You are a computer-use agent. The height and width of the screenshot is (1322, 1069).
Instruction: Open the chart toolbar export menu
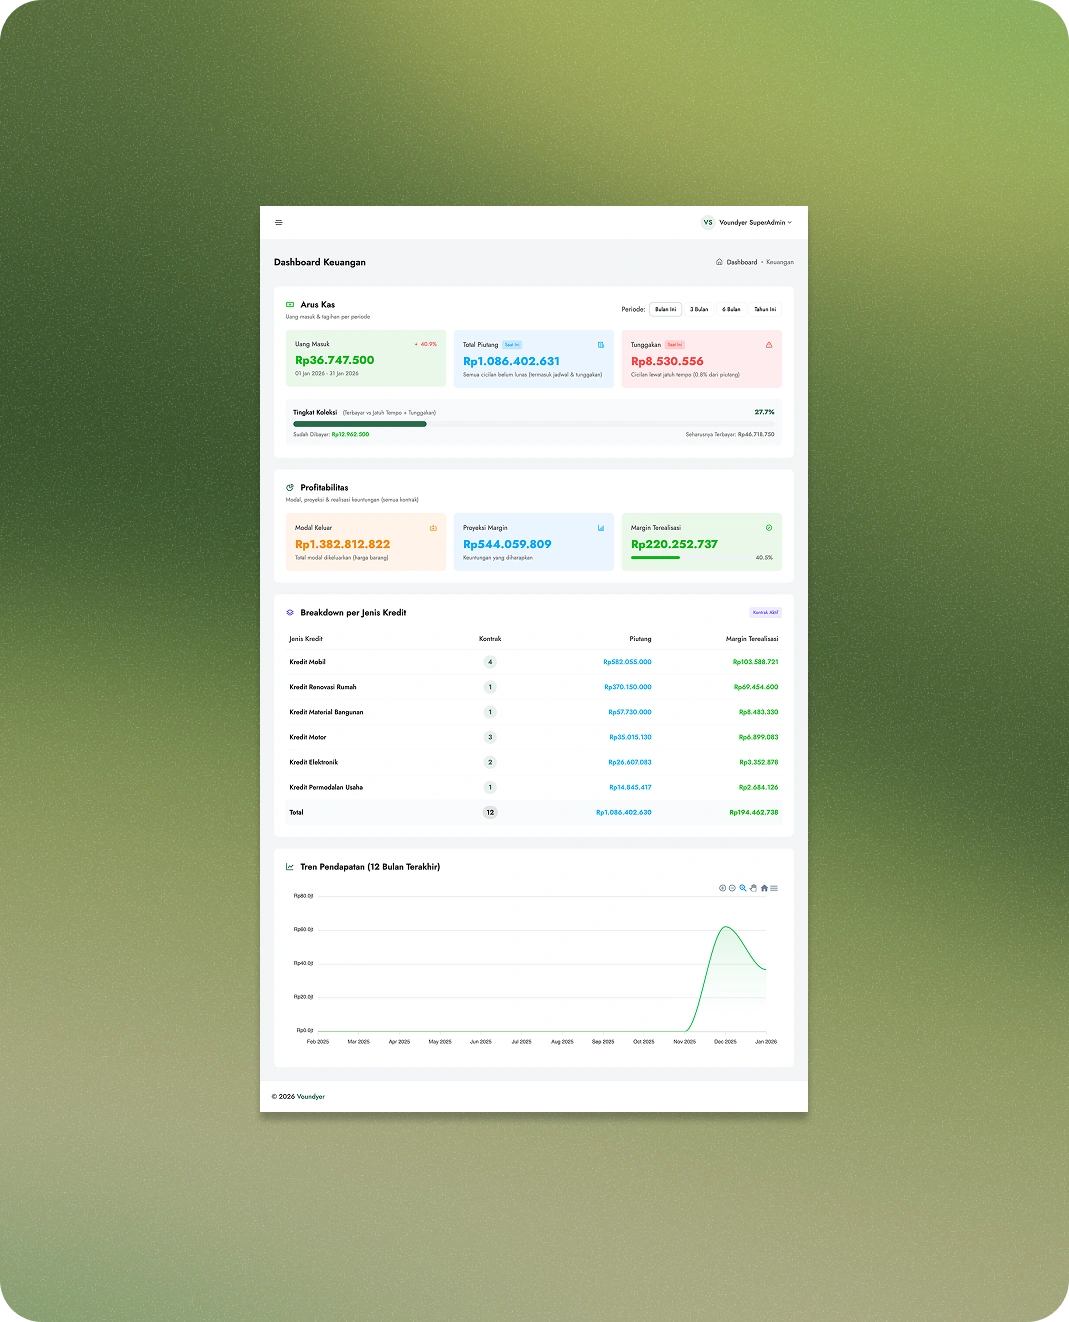point(774,888)
